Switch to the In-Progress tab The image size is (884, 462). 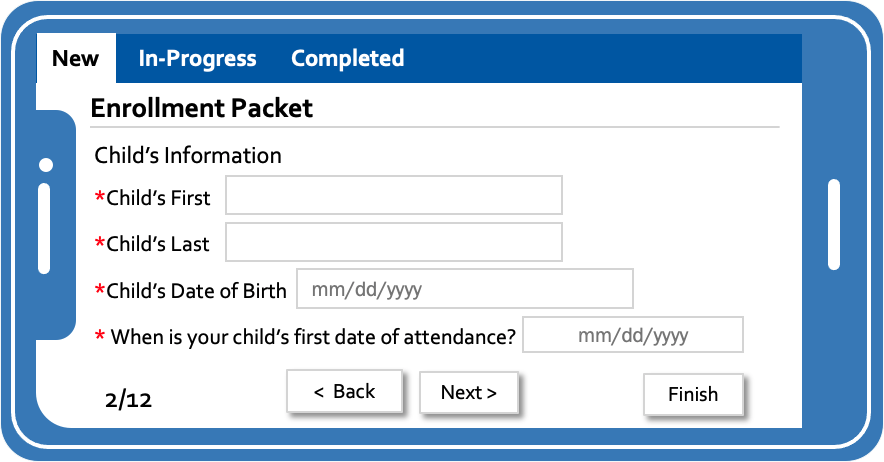pos(197,59)
